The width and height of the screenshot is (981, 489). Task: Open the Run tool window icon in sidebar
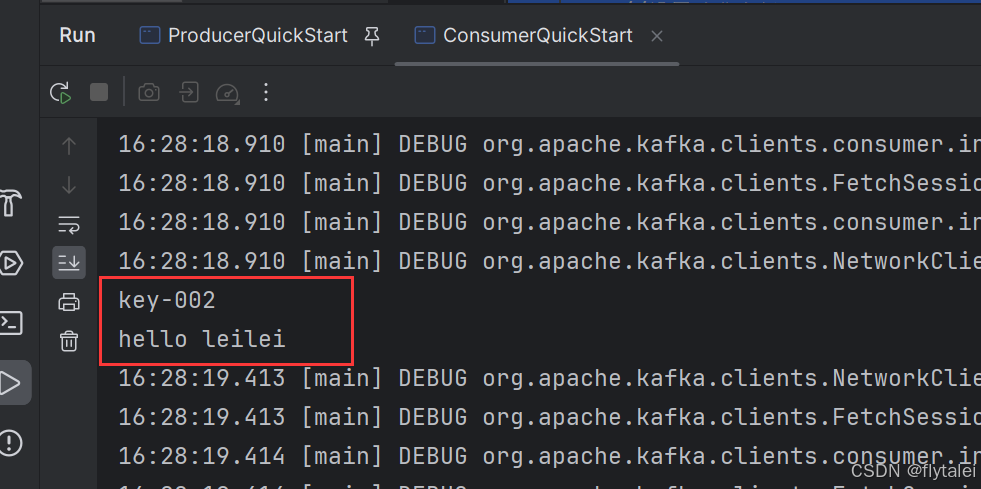click(13, 382)
